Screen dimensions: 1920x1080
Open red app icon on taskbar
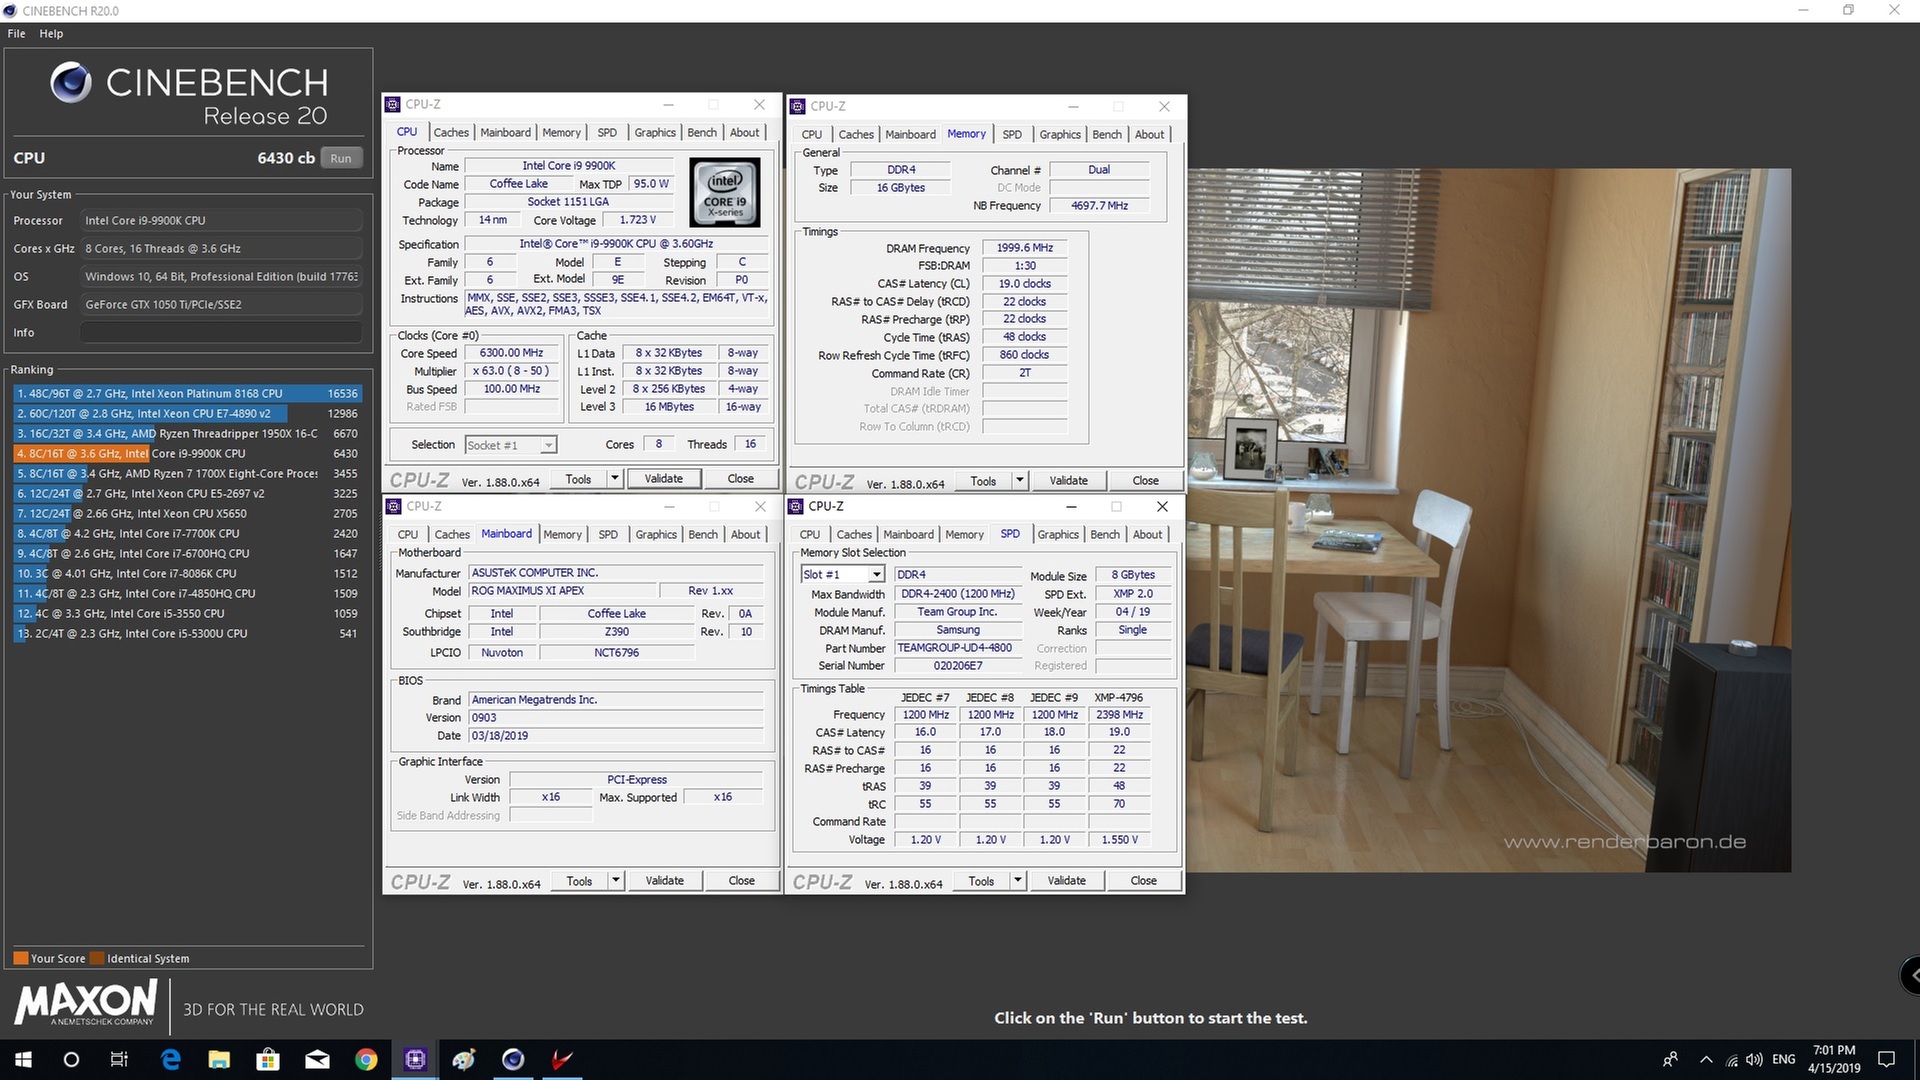point(562,1059)
